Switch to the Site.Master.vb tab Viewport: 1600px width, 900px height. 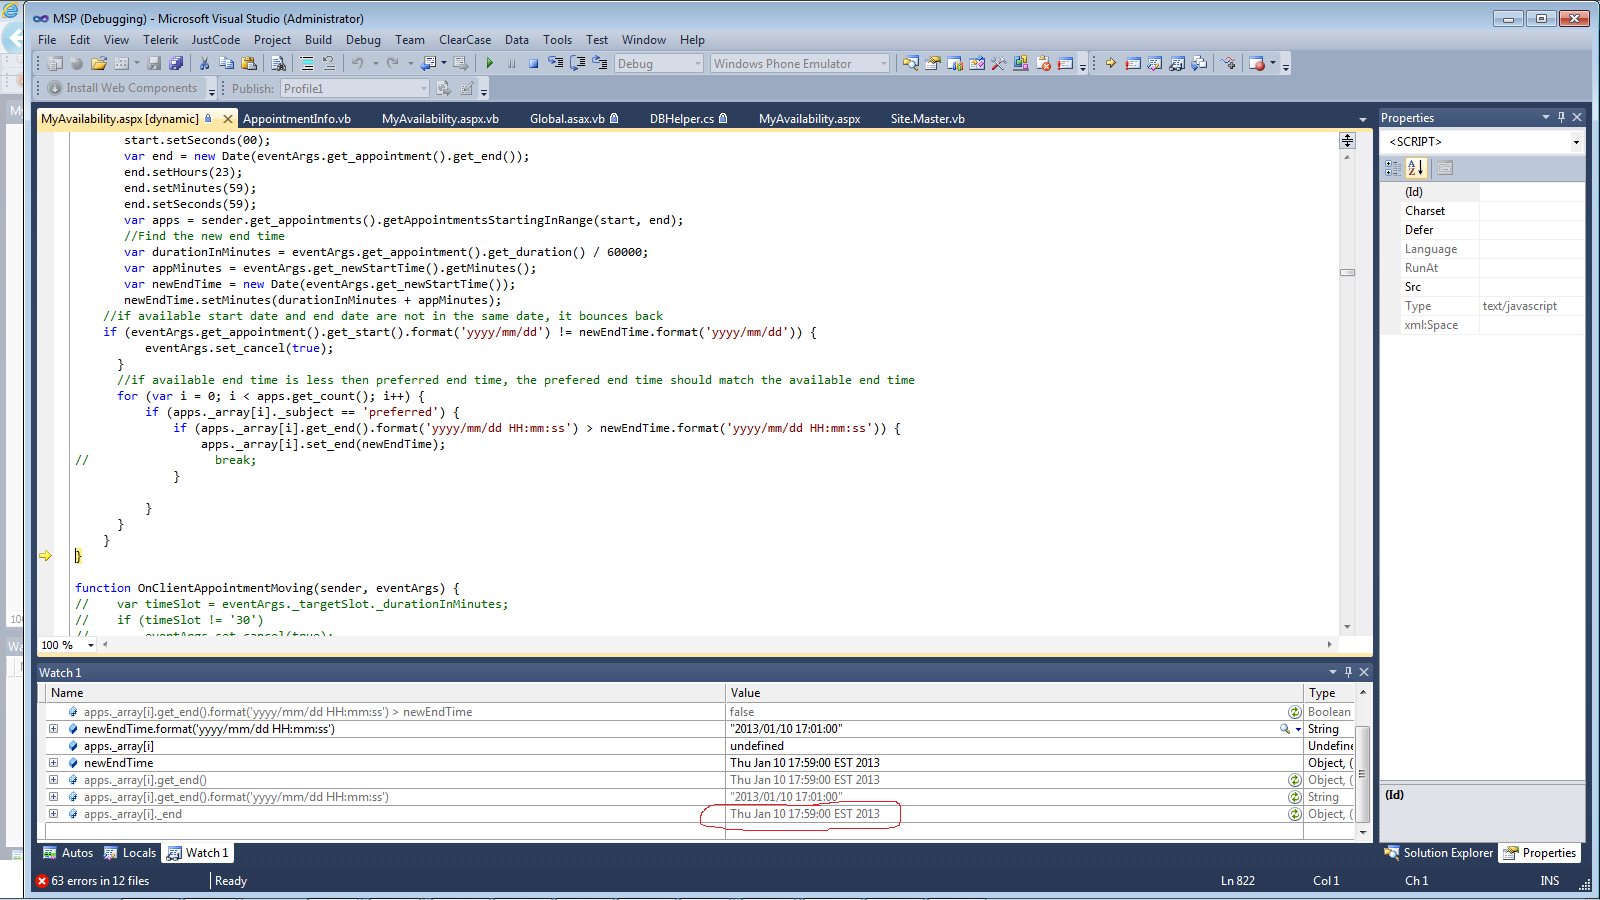point(928,118)
